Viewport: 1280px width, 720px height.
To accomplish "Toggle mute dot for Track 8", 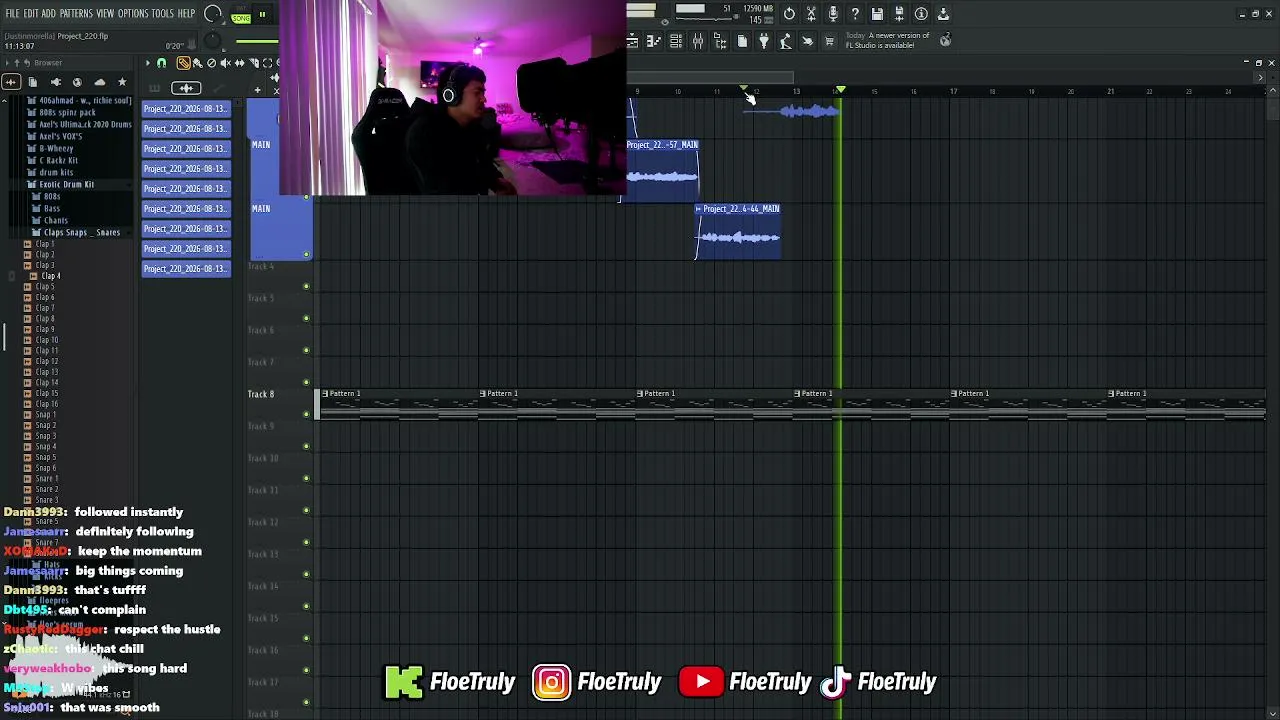I will [x=306, y=414].
